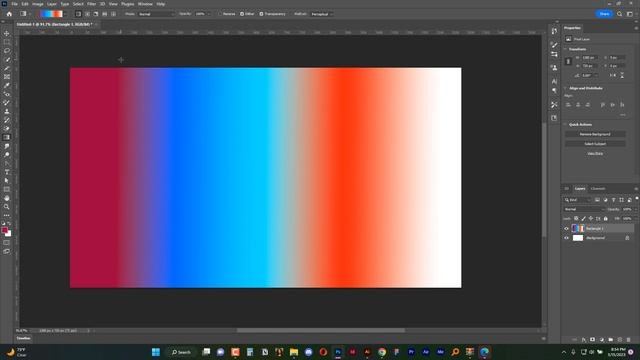Hide the Rectangle 1 layer
The height and width of the screenshot is (360, 640).
[x=567, y=229]
